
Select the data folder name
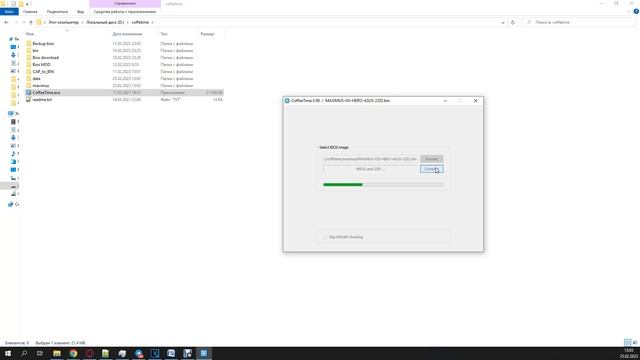point(36,78)
